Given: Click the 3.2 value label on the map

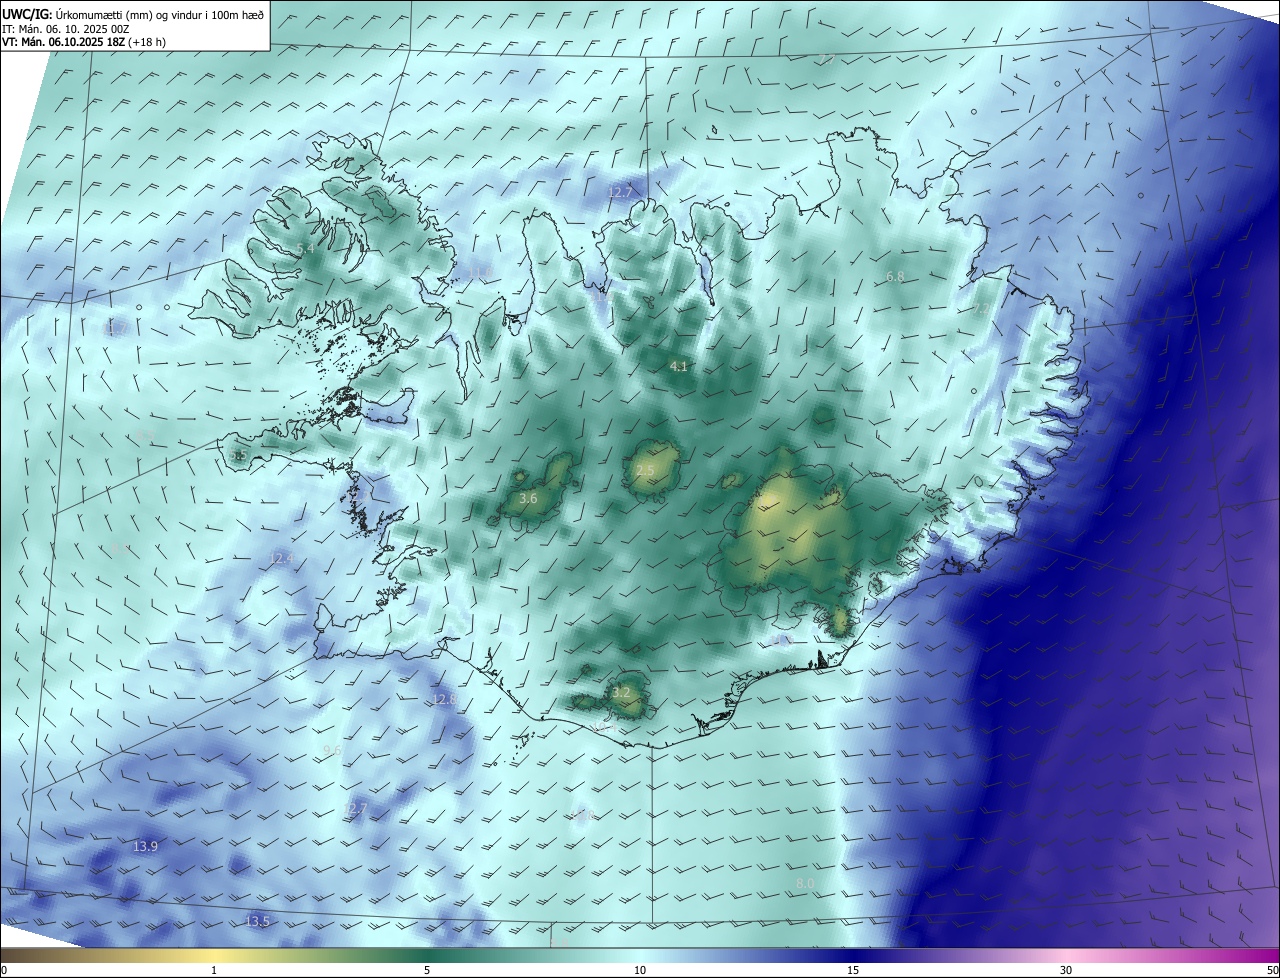Looking at the screenshot, I should [x=621, y=692].
